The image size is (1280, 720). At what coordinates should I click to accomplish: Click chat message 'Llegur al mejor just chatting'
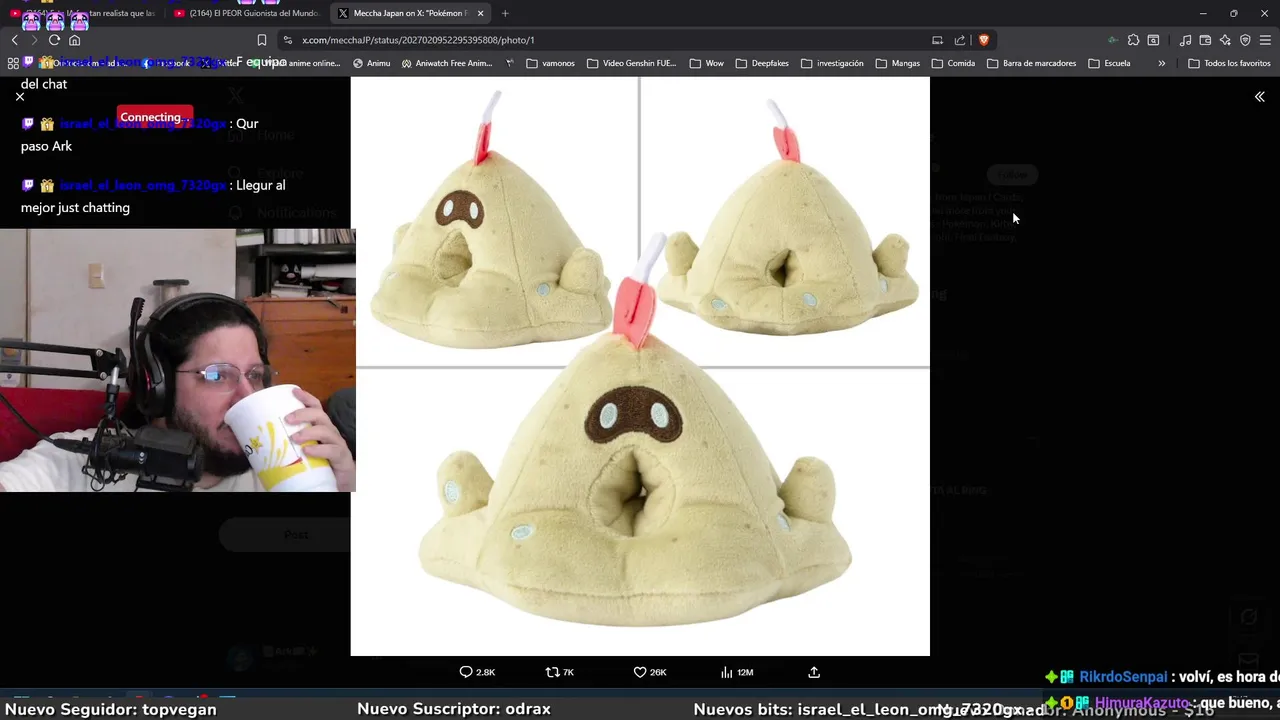point(152,196)
